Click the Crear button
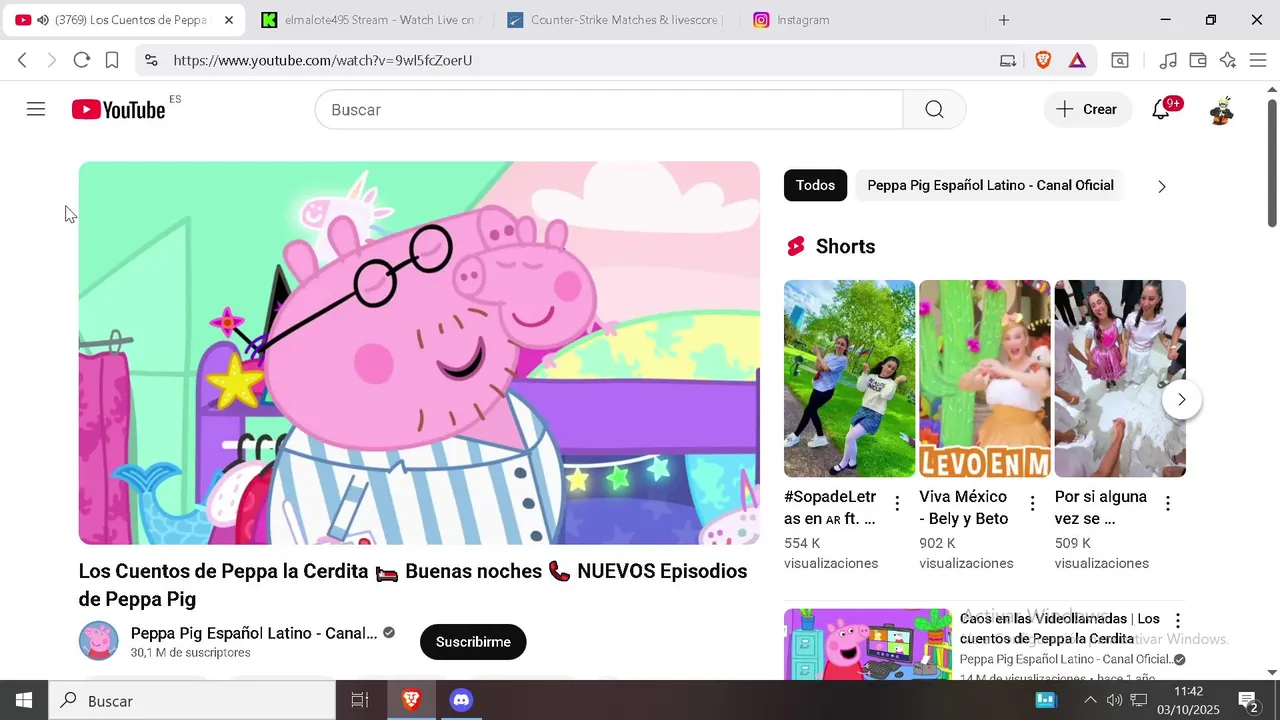This screenshot has height=720, width=1280. pos(1087,110)
